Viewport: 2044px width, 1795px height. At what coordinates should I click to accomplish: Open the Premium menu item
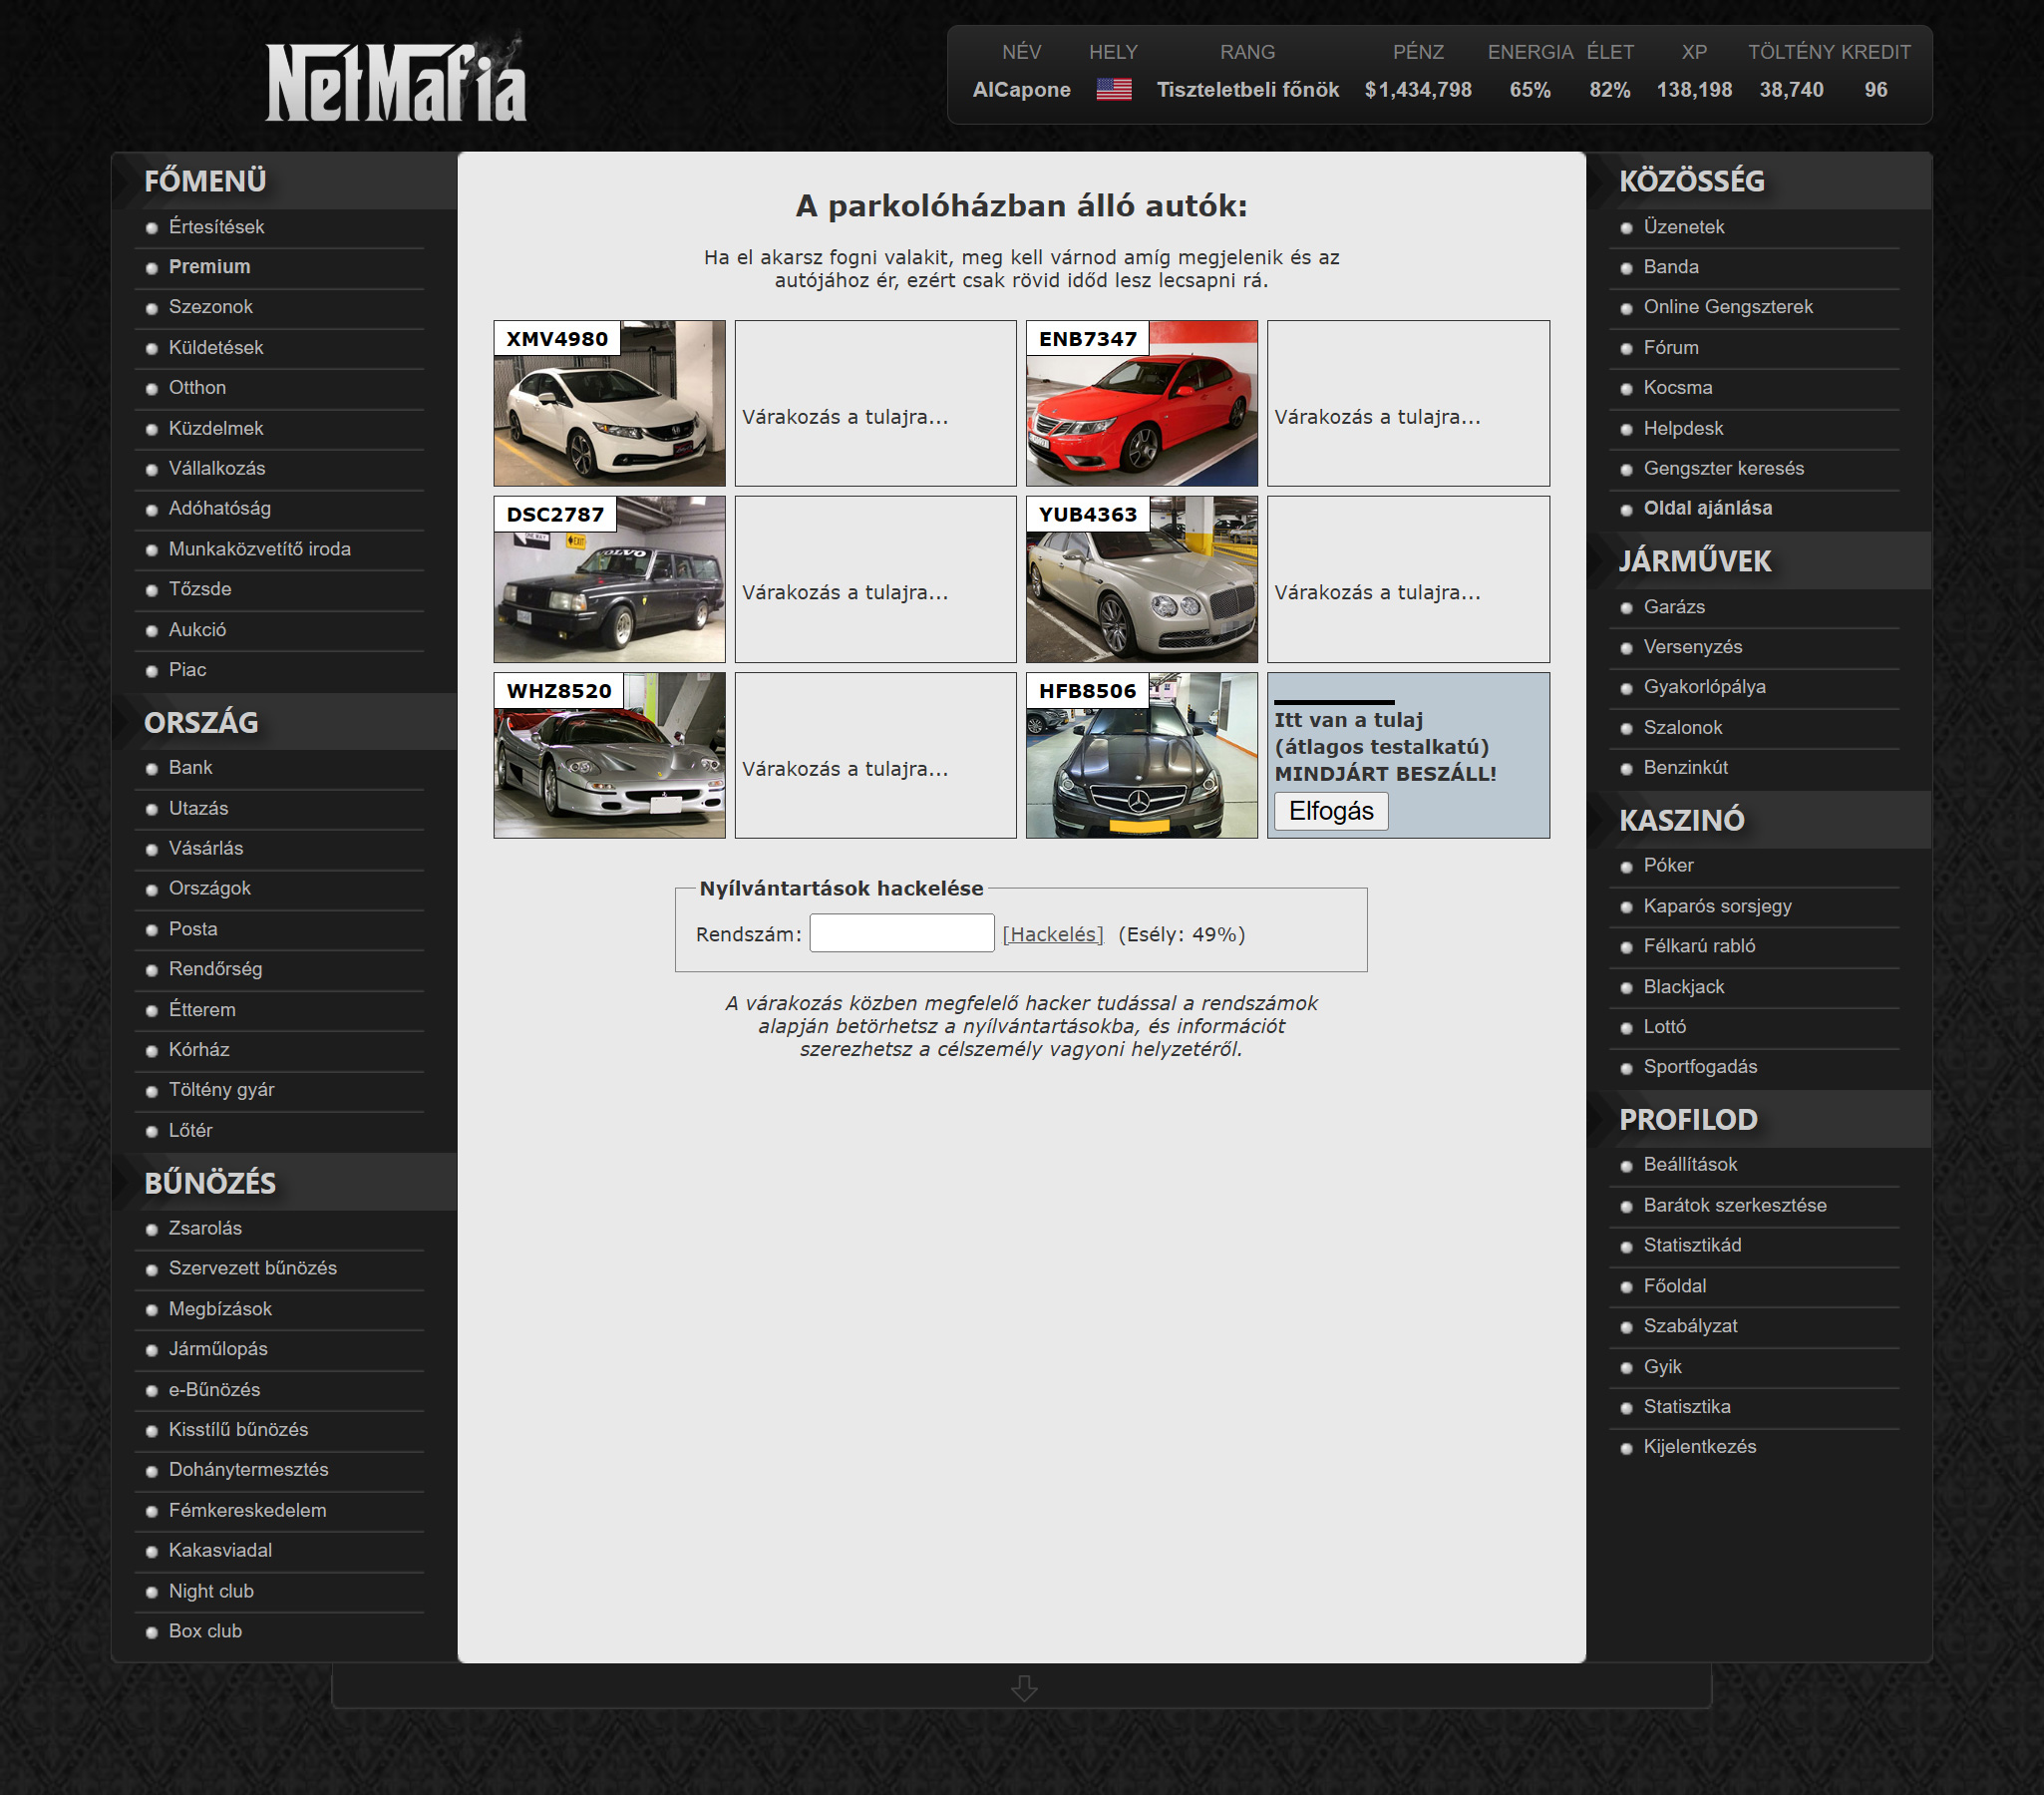(x=209, y=267)
